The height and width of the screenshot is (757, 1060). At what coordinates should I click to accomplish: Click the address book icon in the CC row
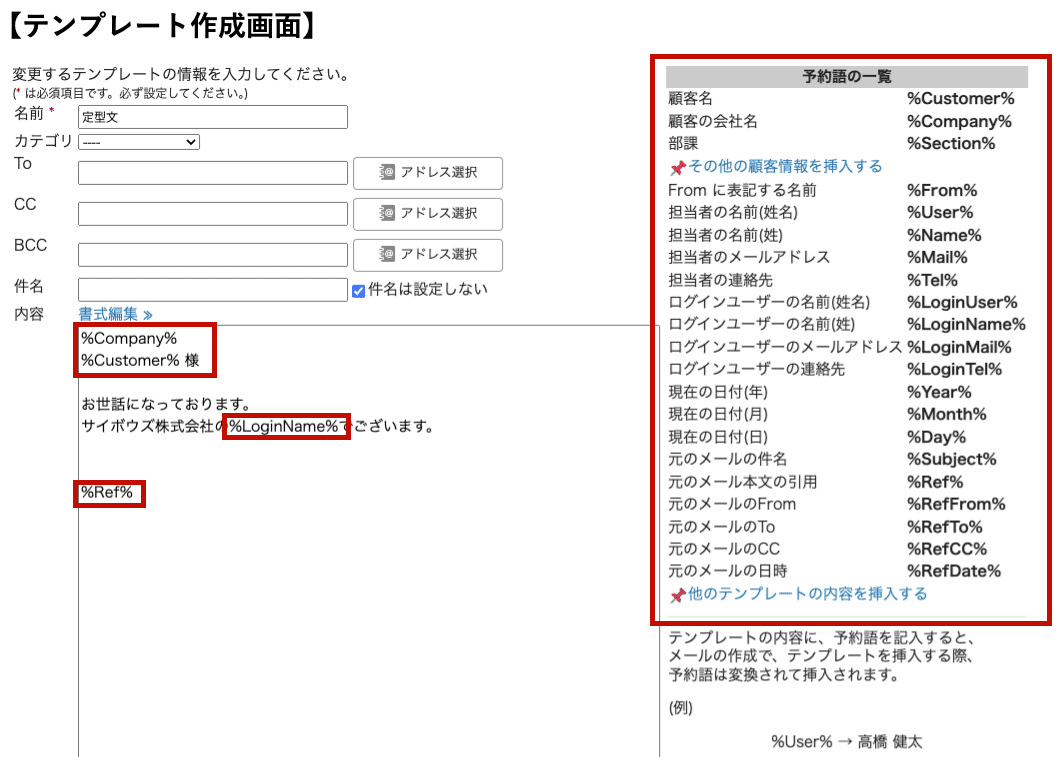(x=386, y=214)
